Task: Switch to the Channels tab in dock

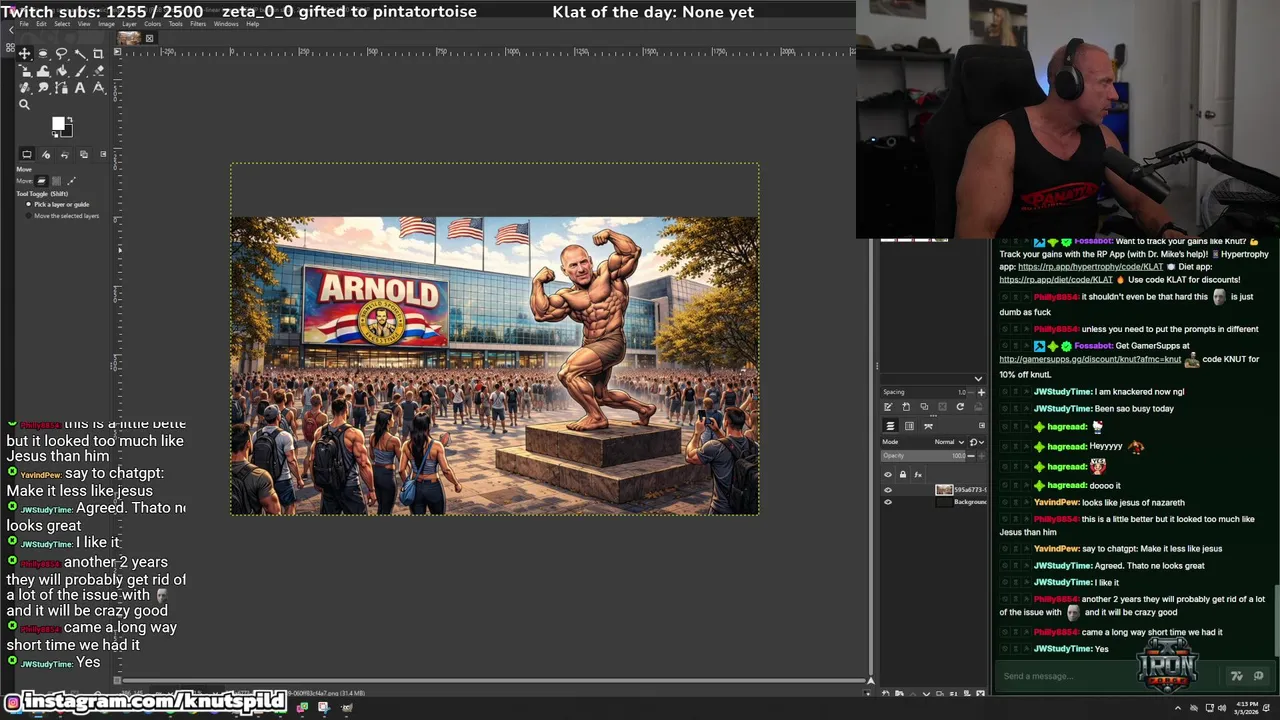Action: tap(909, 426)
